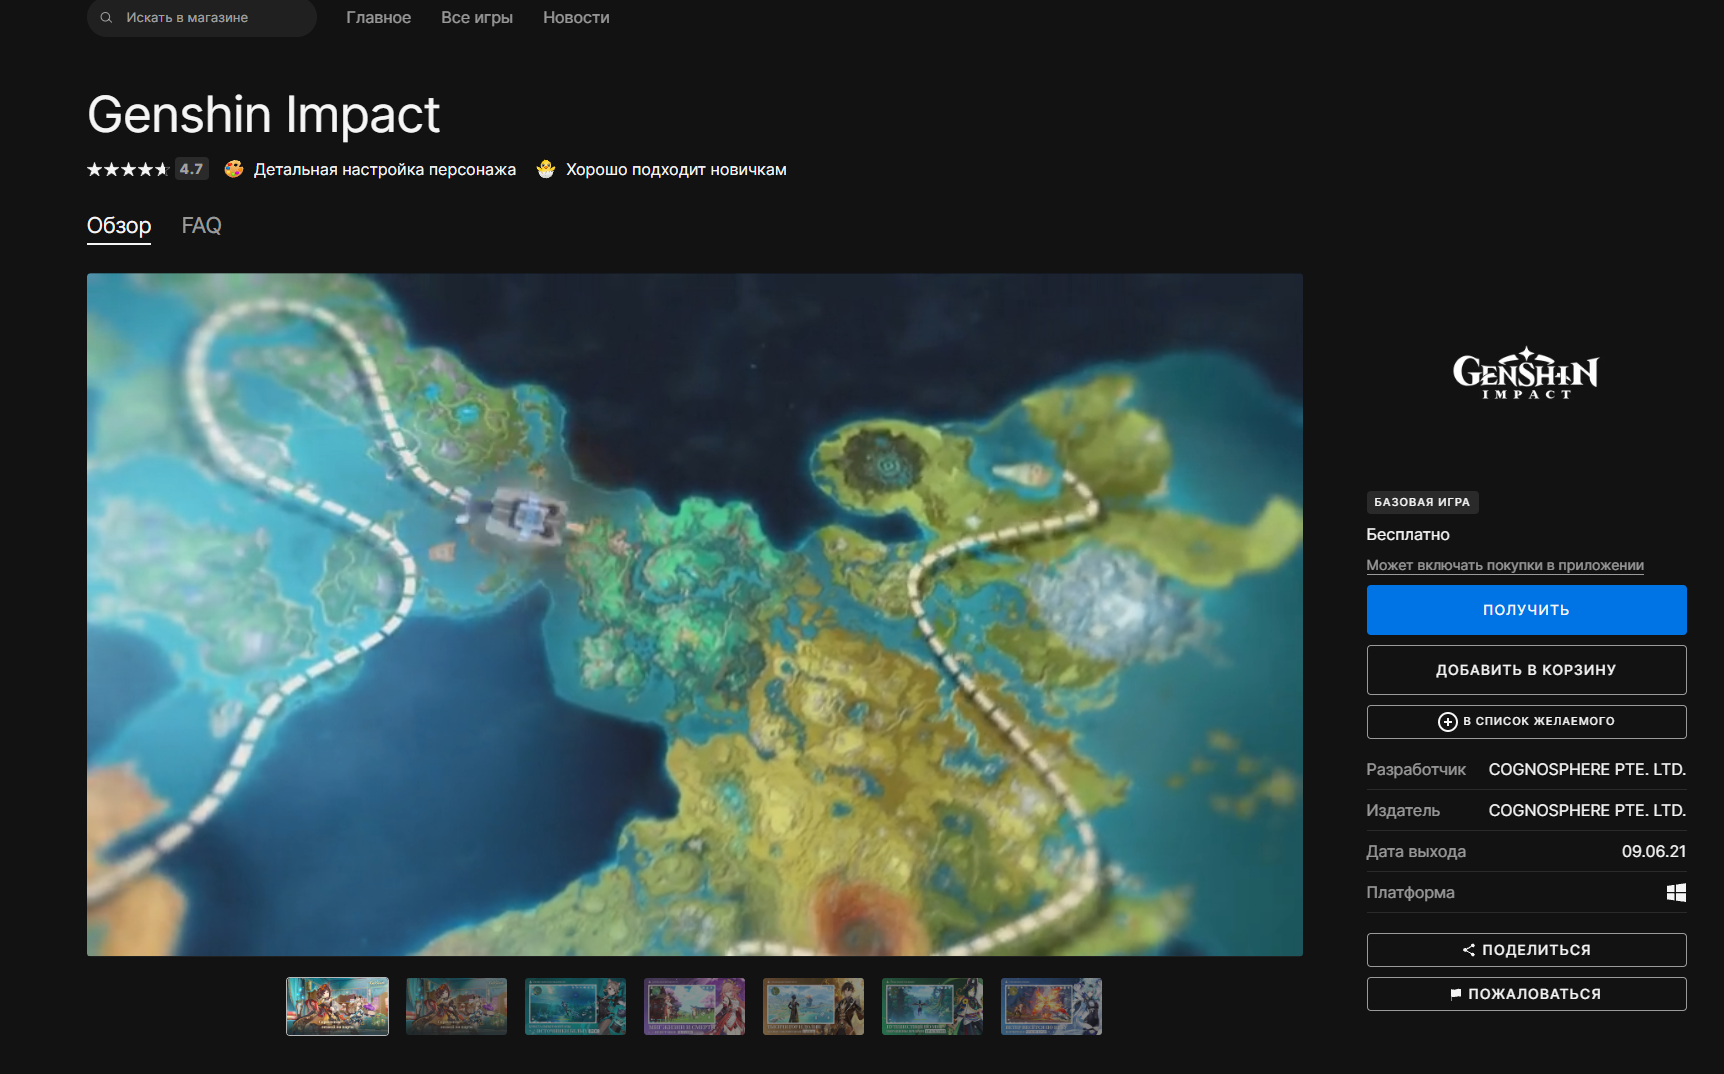Click the beginner-friendly chick icon
The height and width of the screenshot is (1074, 1724).
[x=546, y=169]
